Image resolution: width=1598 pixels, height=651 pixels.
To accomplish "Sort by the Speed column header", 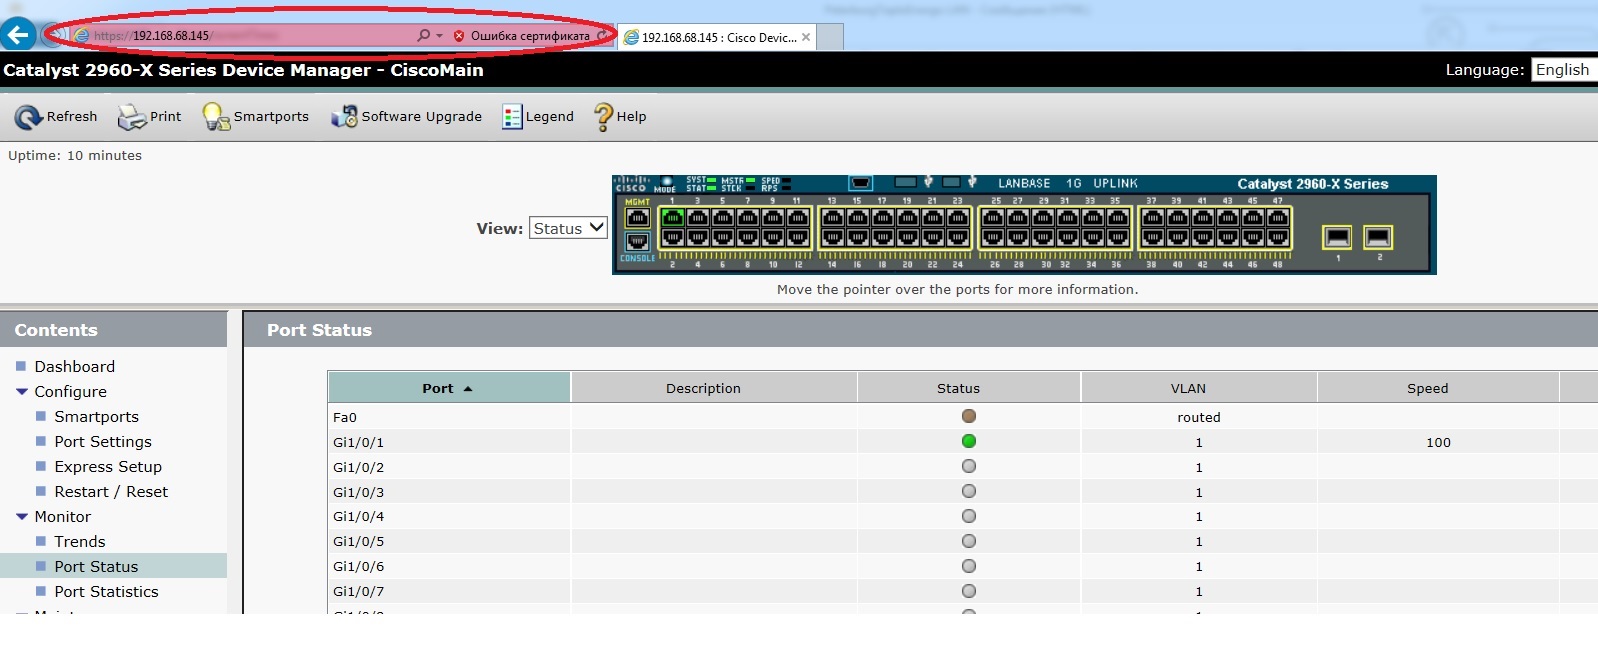I will click(1438, 388).
